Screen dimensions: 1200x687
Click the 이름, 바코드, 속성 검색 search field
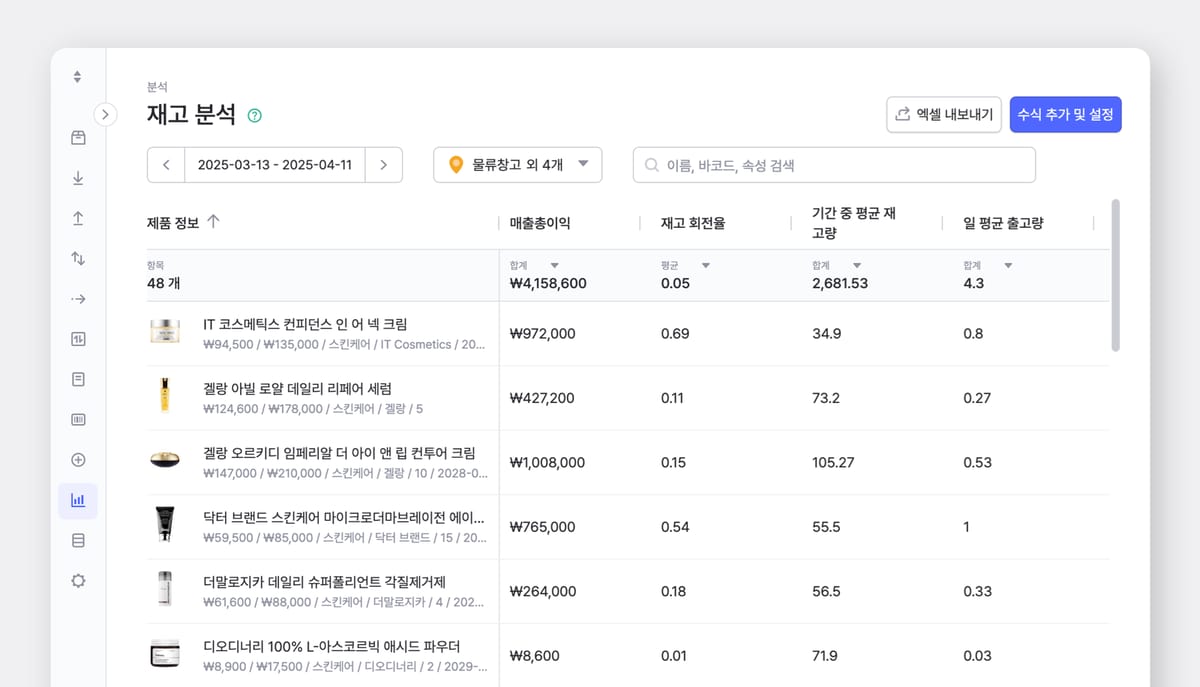tap(834, 165)
